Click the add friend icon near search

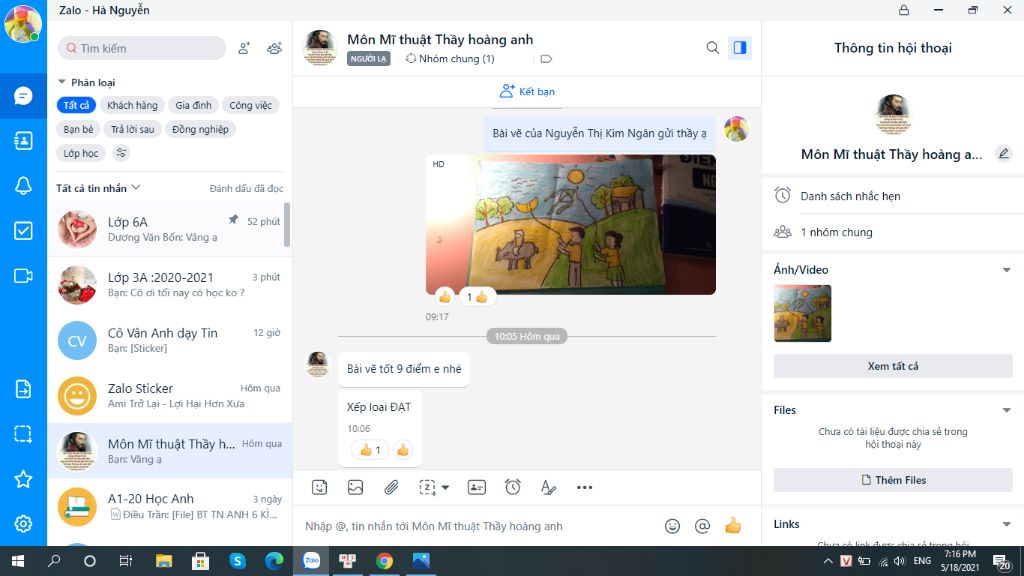click(244, 48)
